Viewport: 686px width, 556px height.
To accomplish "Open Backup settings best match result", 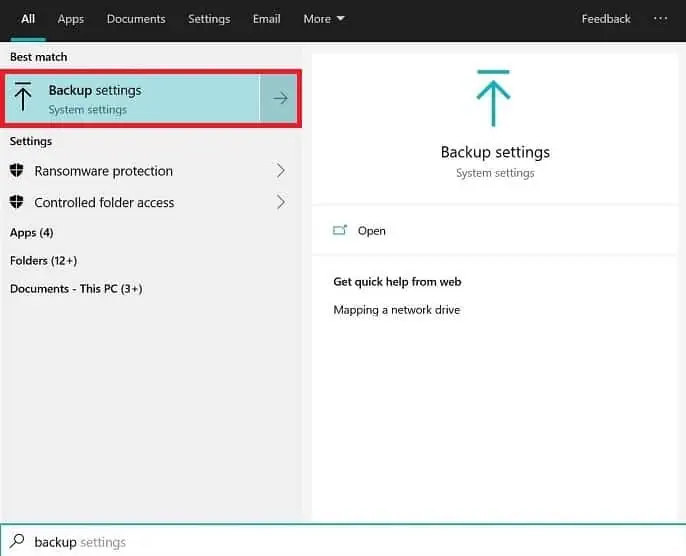I will pyautogui.click(x=133, y=98).
